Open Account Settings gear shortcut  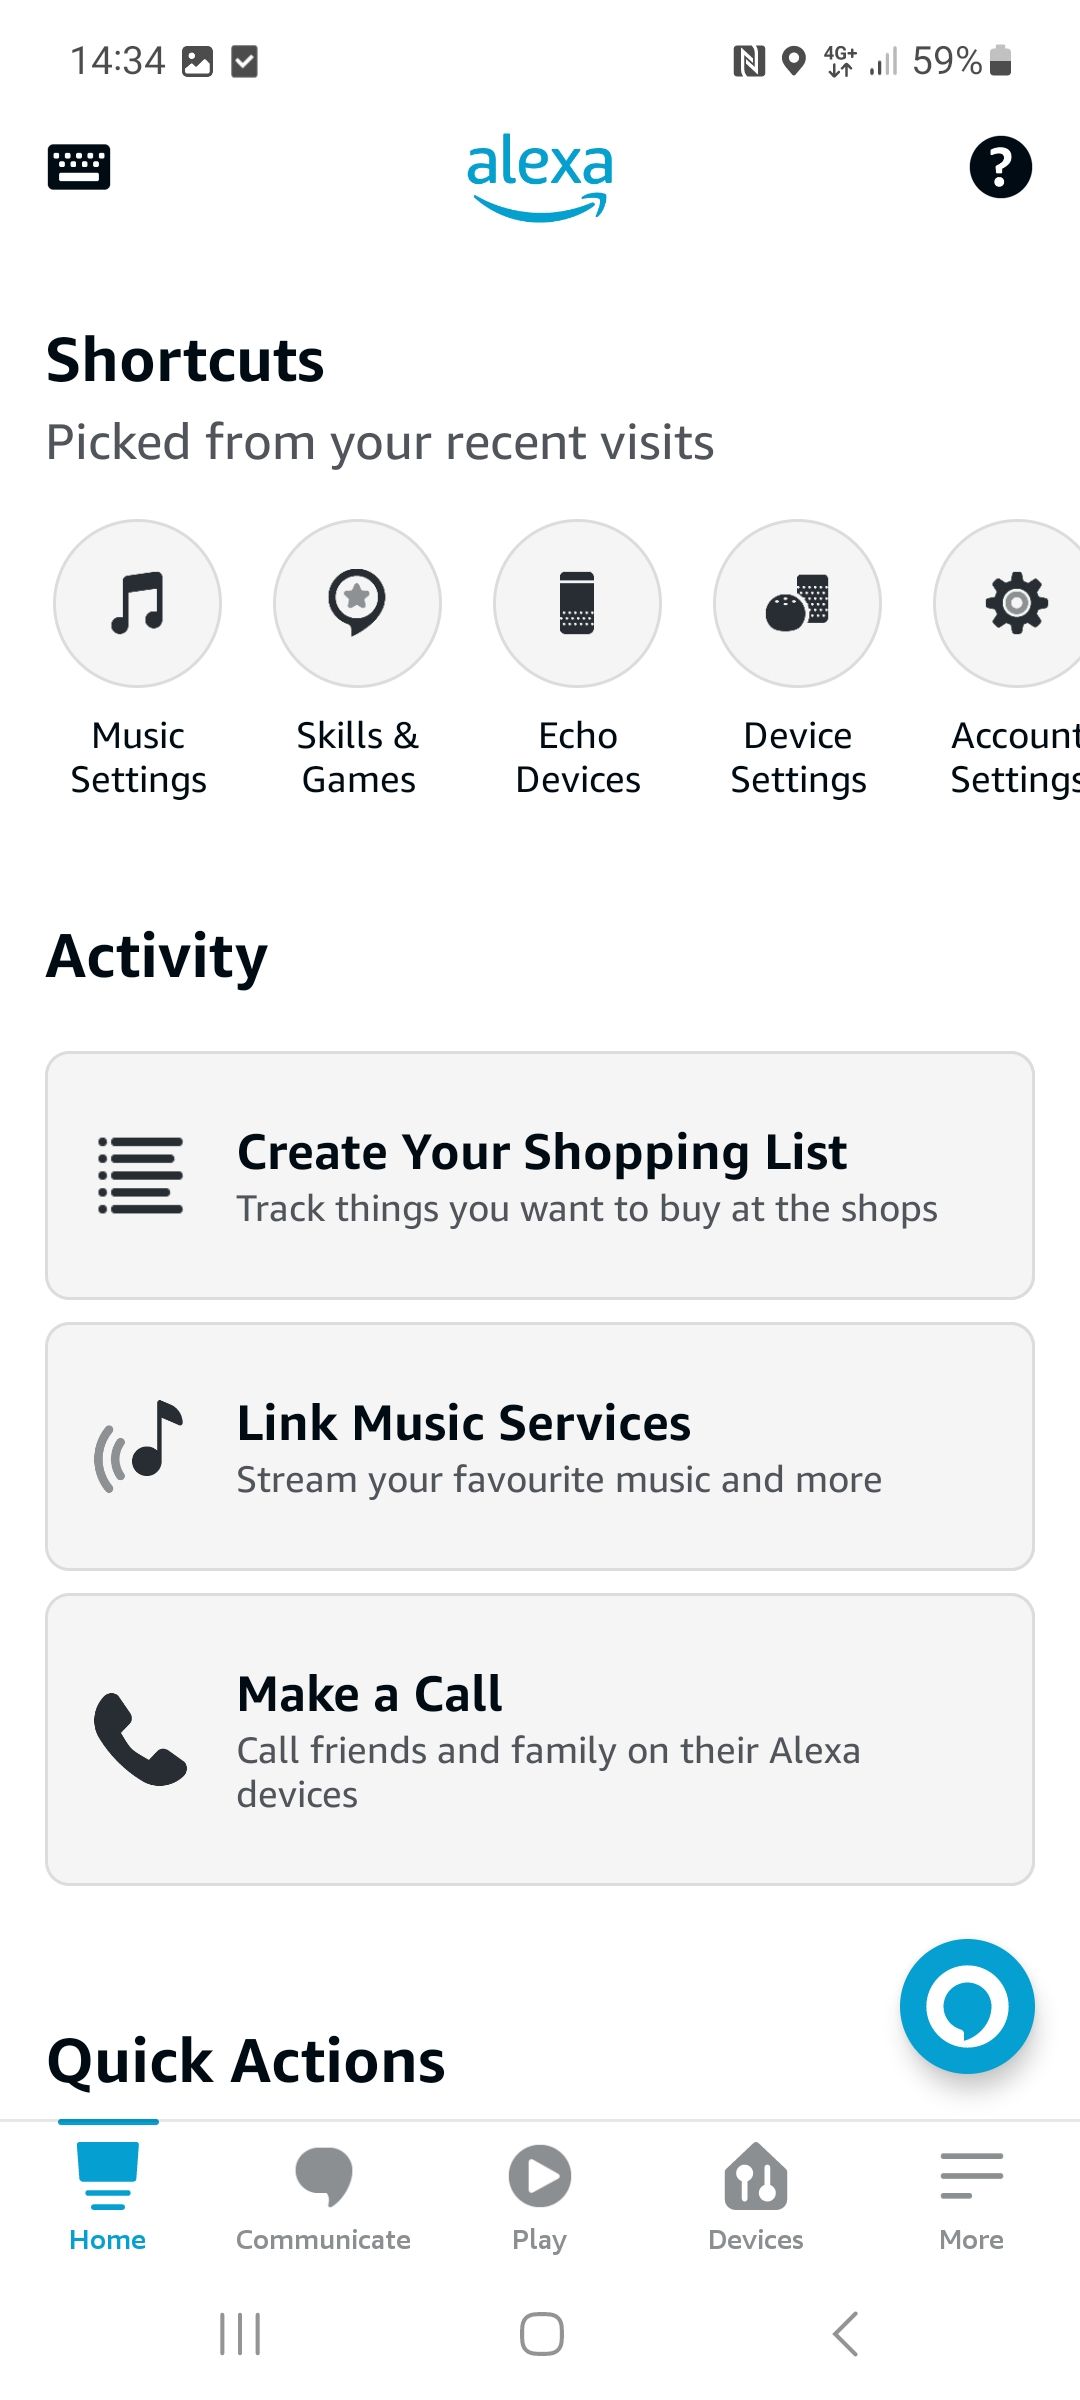tap(1015, 604)
